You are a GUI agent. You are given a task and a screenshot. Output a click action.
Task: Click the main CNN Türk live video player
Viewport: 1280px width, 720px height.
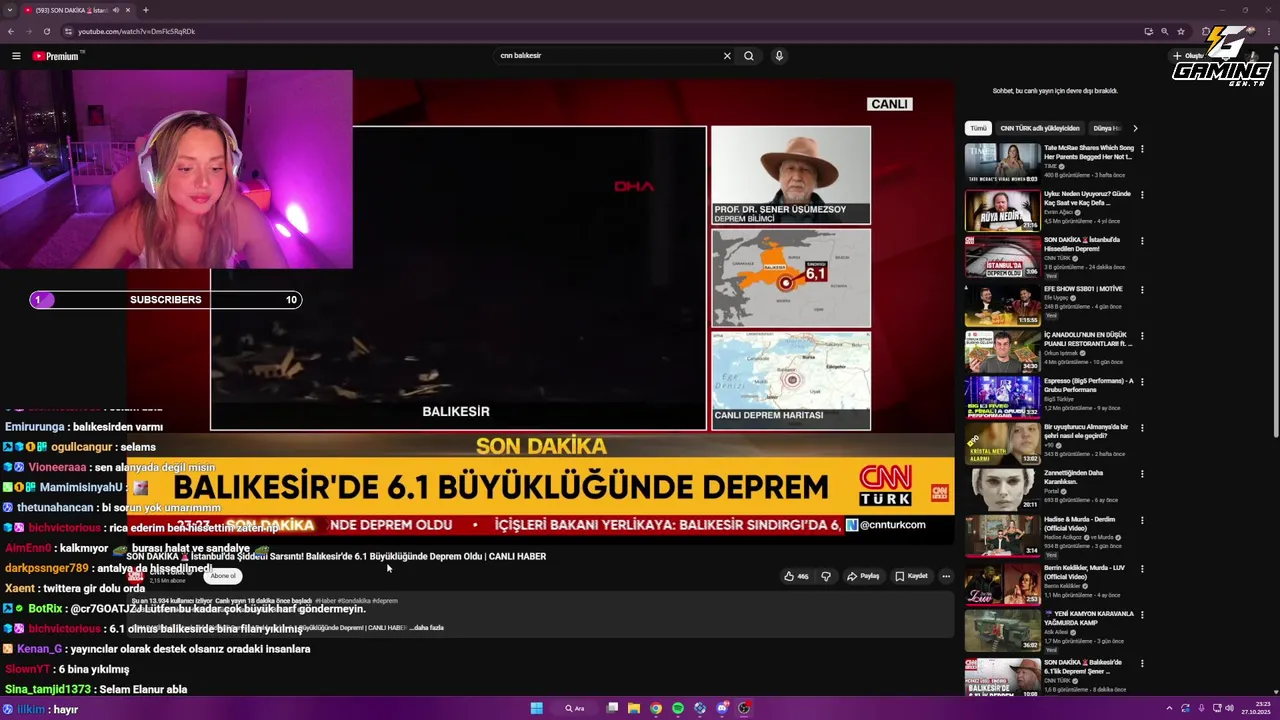pyautogui.click(x=542, y=310)
